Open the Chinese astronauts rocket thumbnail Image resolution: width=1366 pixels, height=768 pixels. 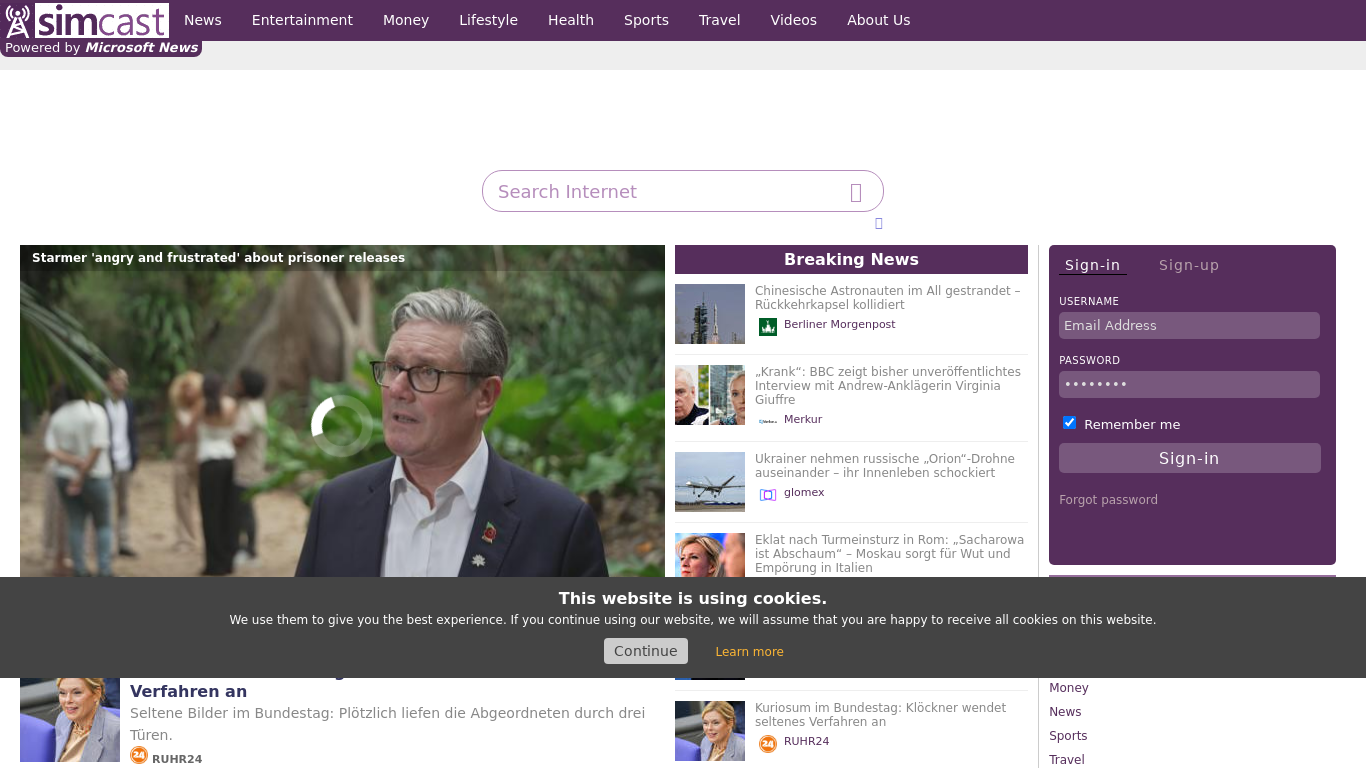710,314
